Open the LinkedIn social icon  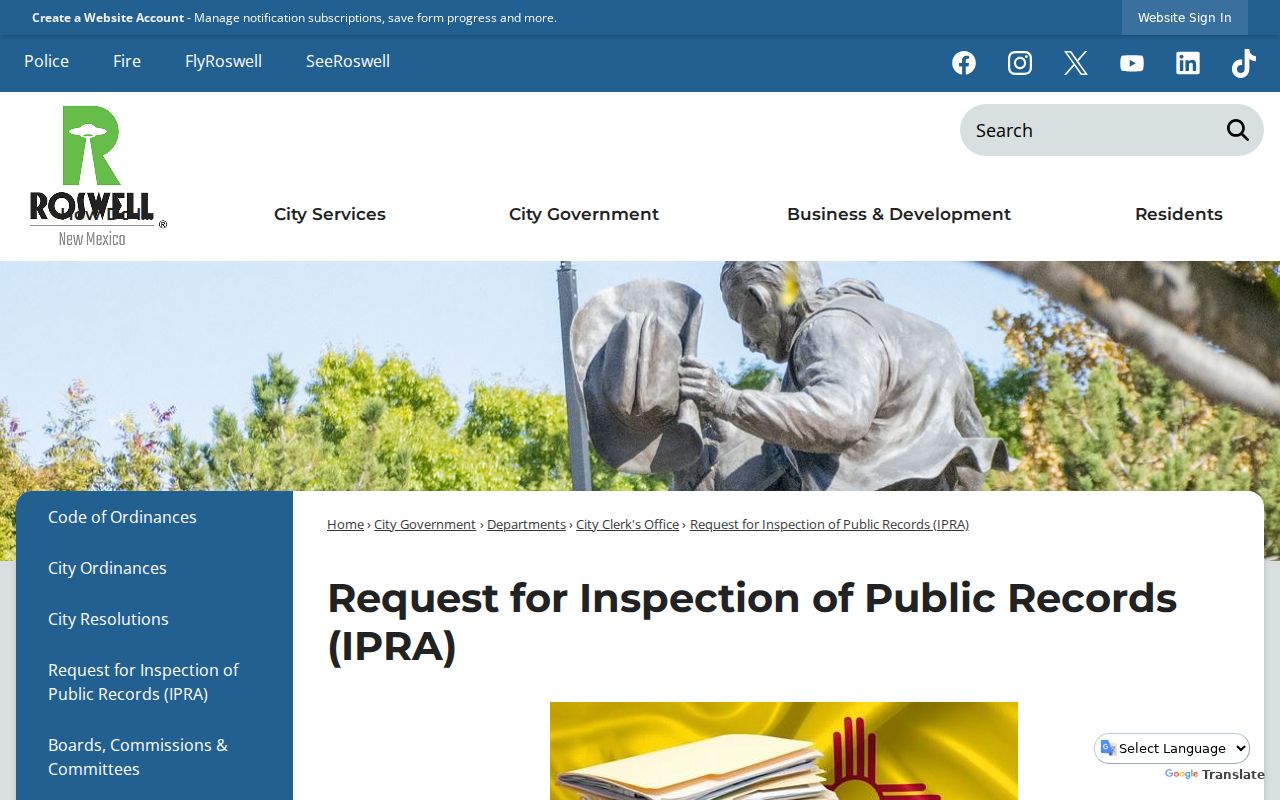(1188, 63)
